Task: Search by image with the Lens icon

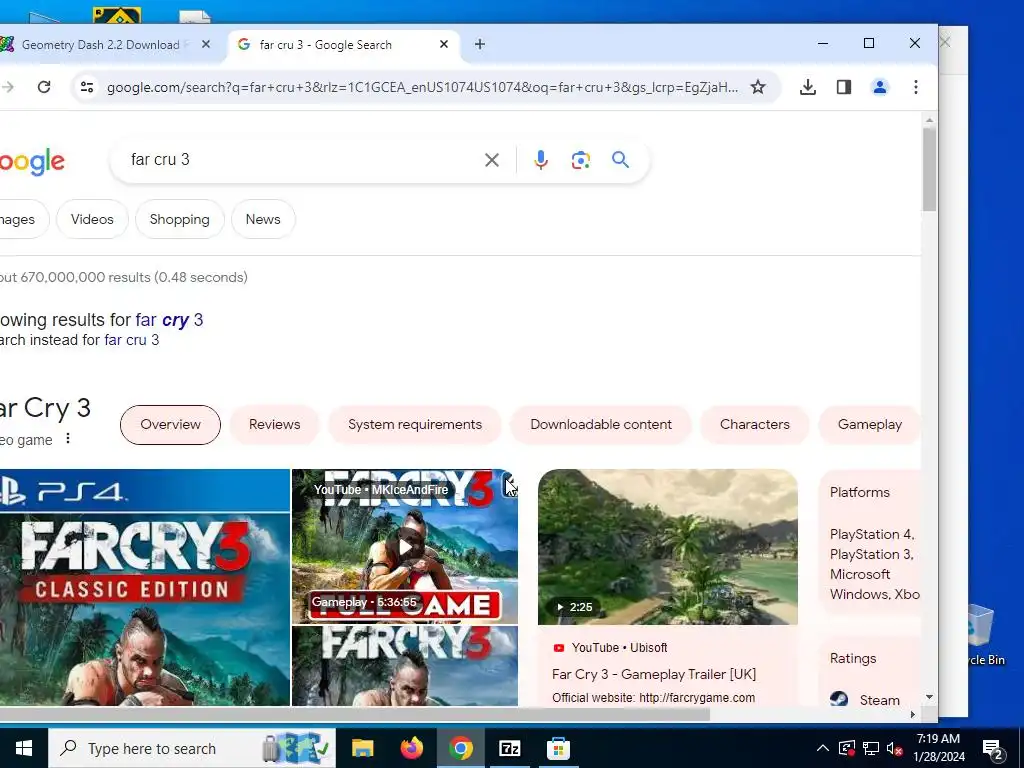Action: click(581, 160)
